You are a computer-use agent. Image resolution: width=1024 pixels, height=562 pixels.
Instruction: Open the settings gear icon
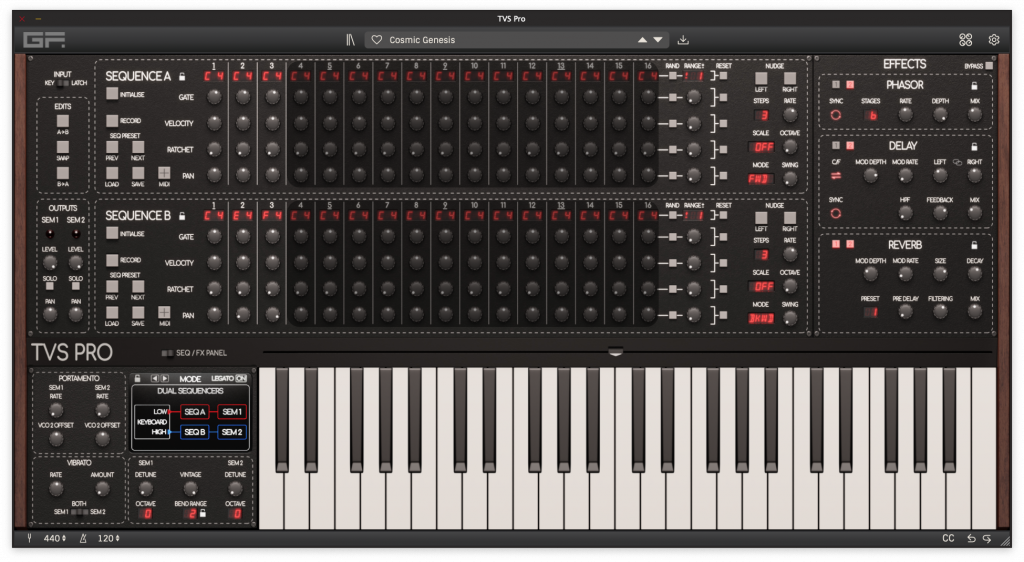[994, 40]
